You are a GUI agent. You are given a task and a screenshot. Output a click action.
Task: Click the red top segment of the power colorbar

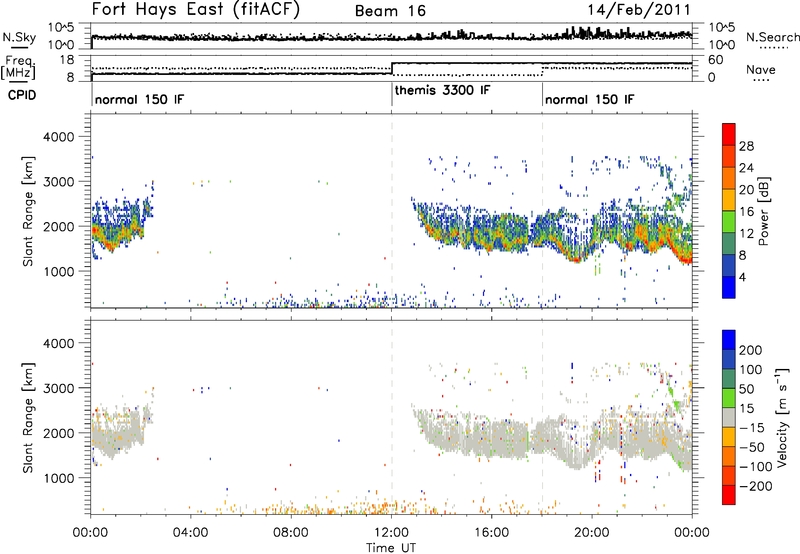click(x=729, y=135)
